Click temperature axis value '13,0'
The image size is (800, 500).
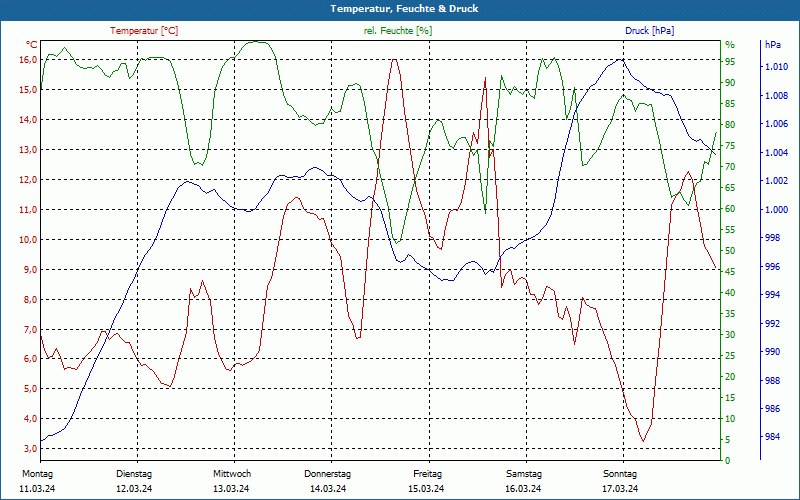(28, 149)
